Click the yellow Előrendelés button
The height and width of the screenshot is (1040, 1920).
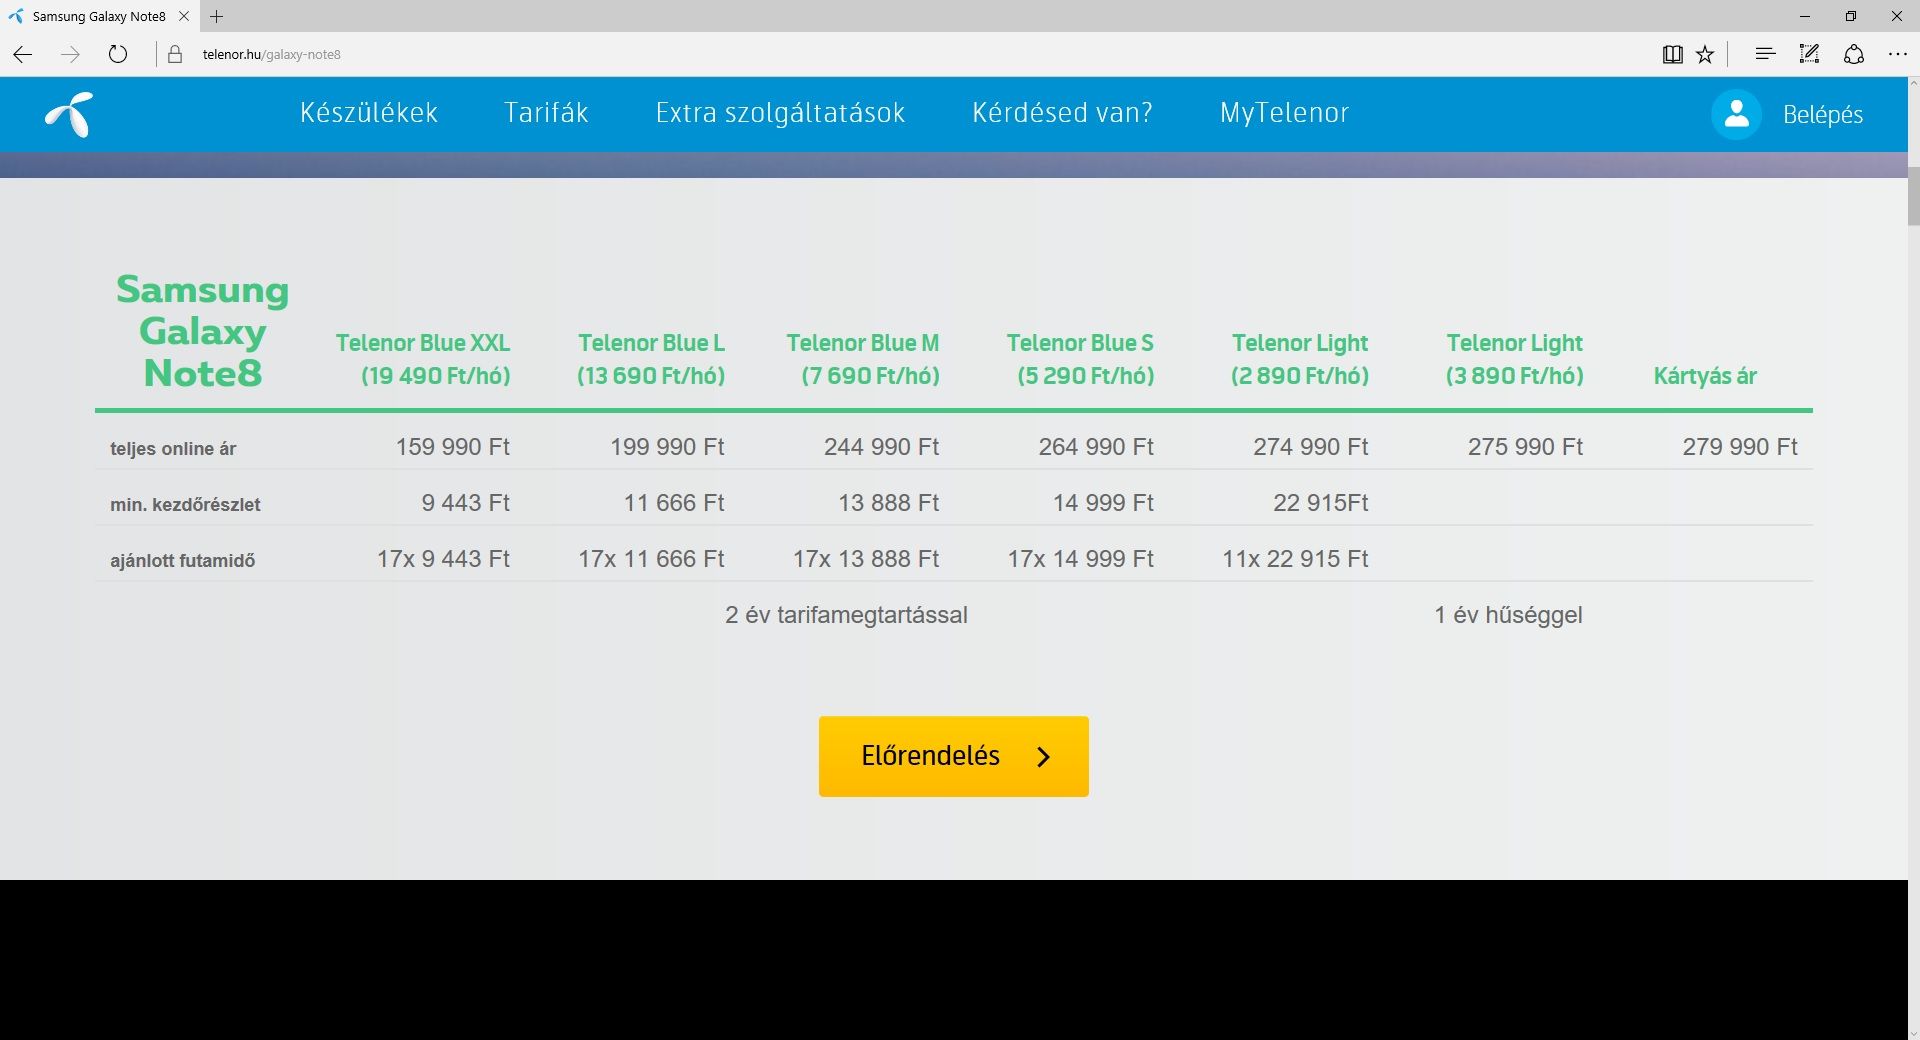[954, 756]
